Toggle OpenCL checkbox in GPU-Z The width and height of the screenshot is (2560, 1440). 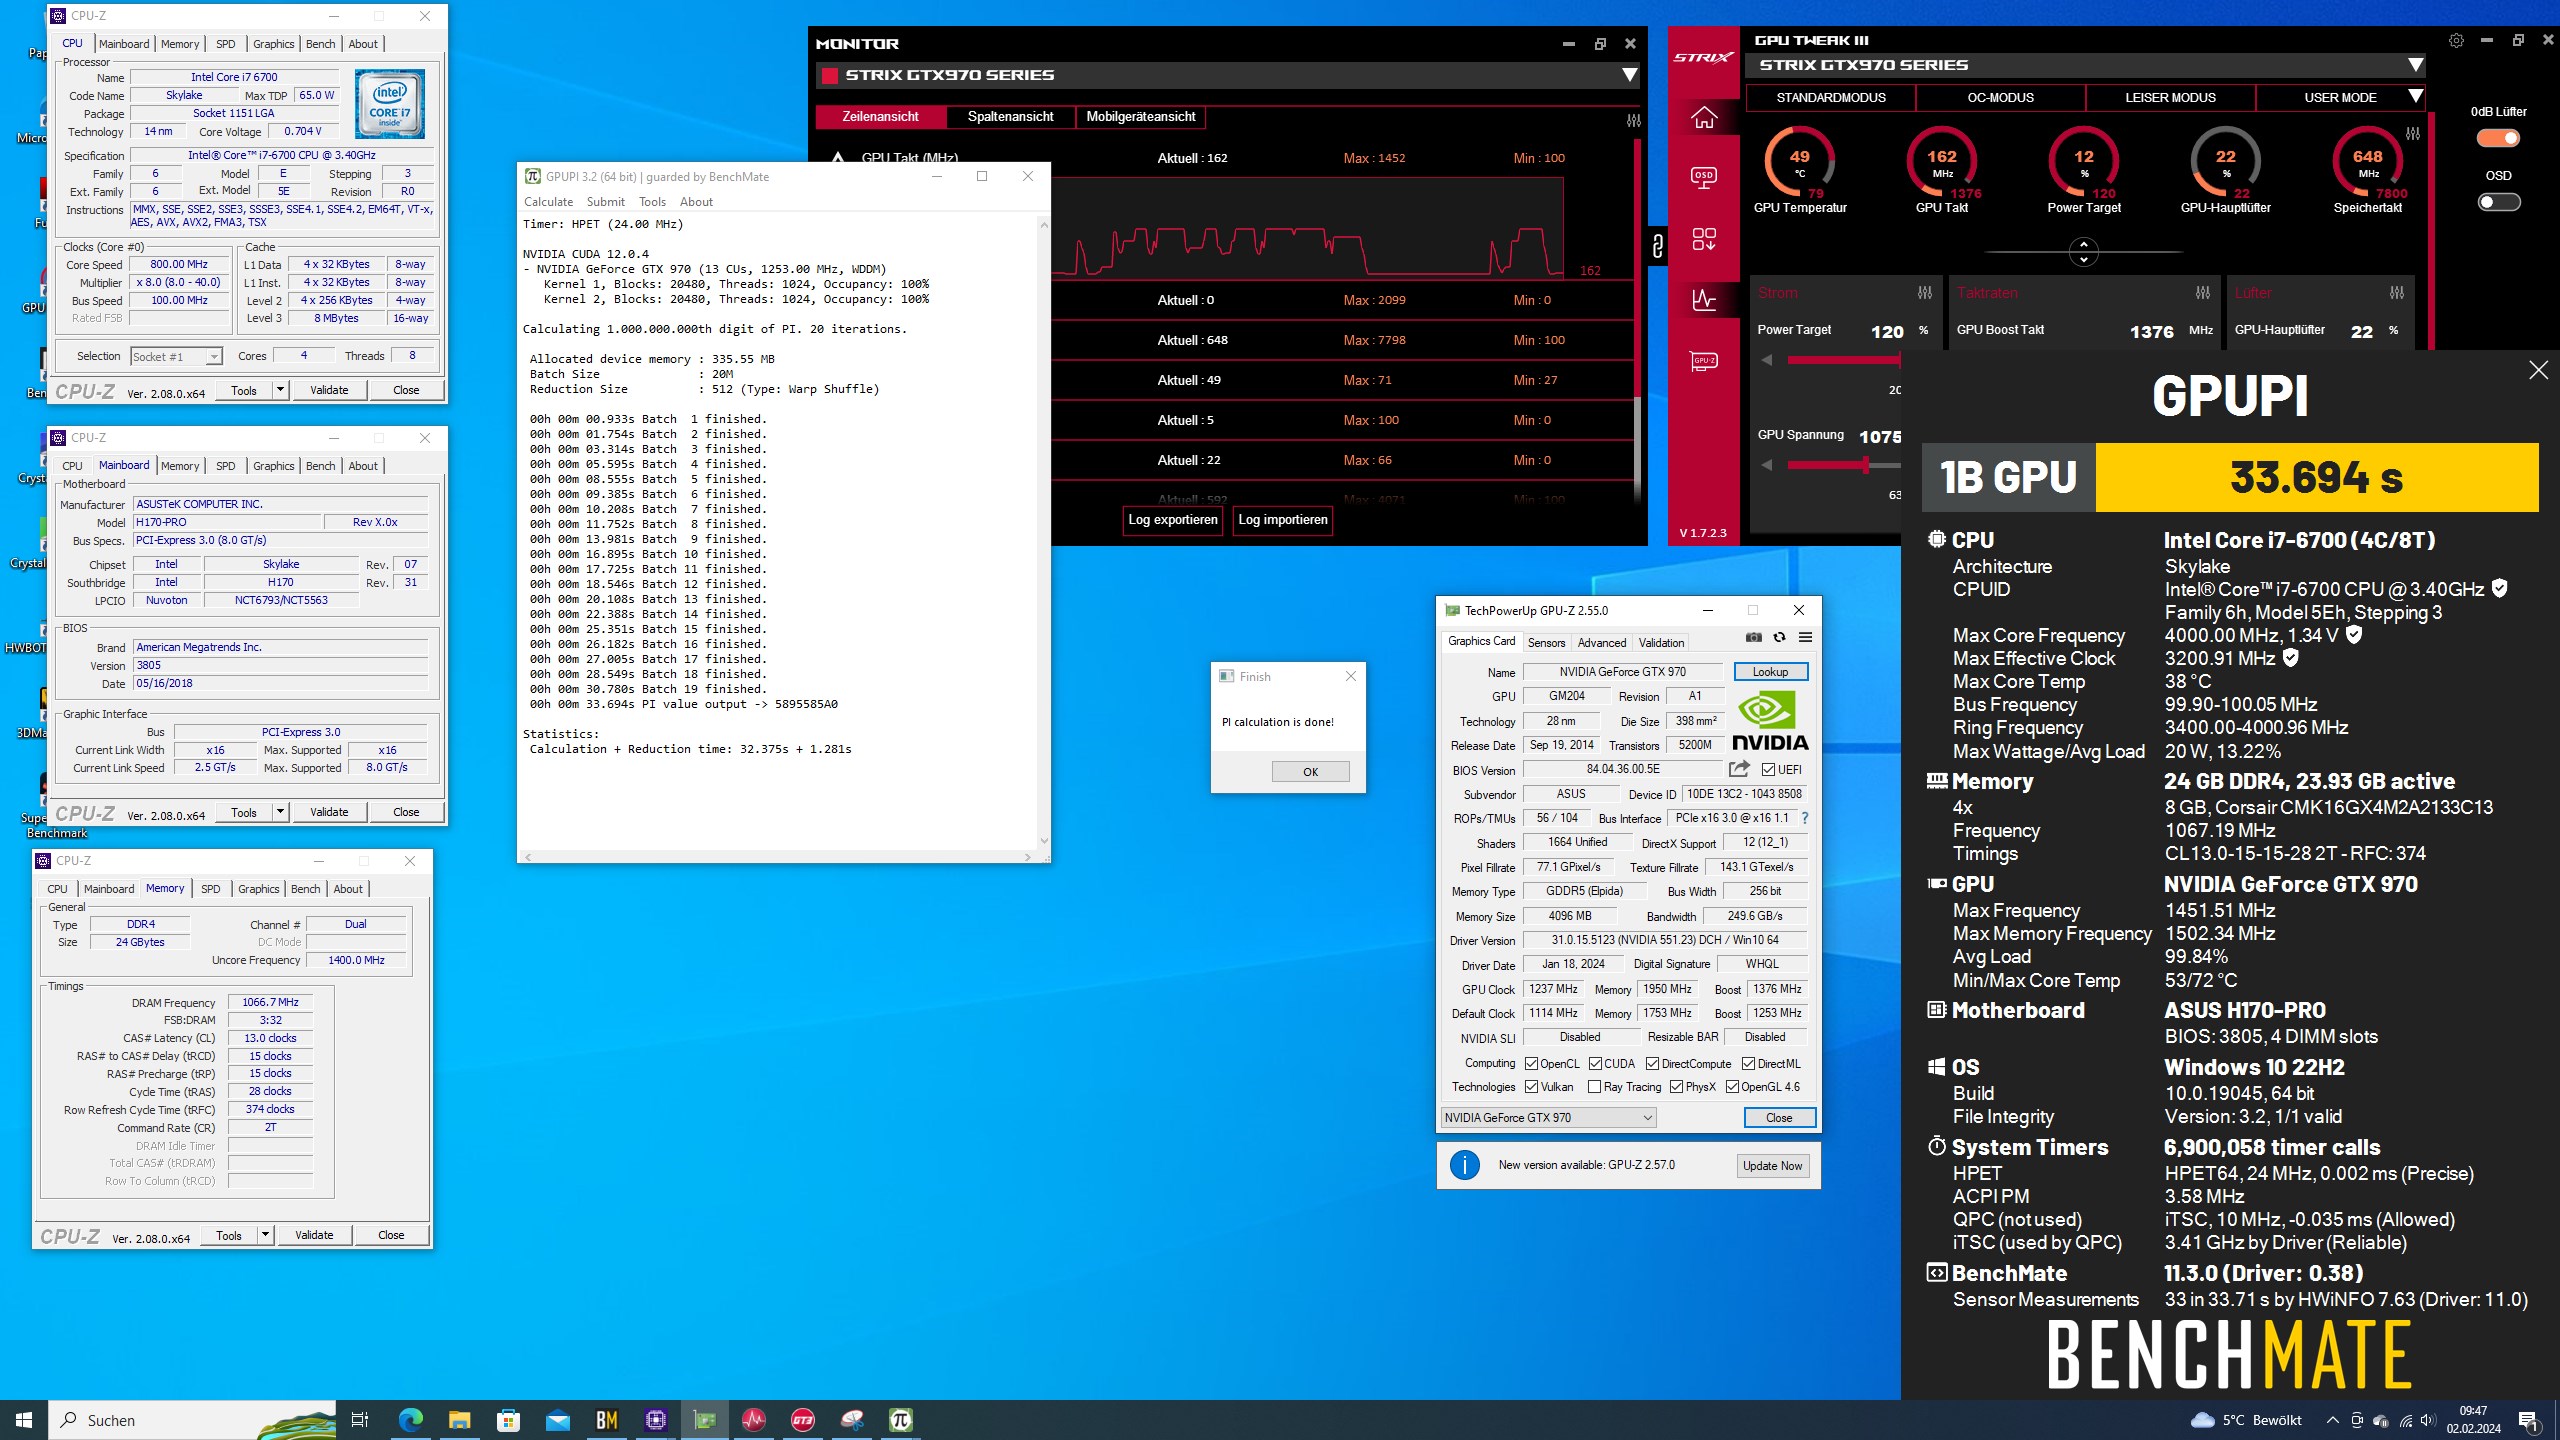(1531, 1064)
